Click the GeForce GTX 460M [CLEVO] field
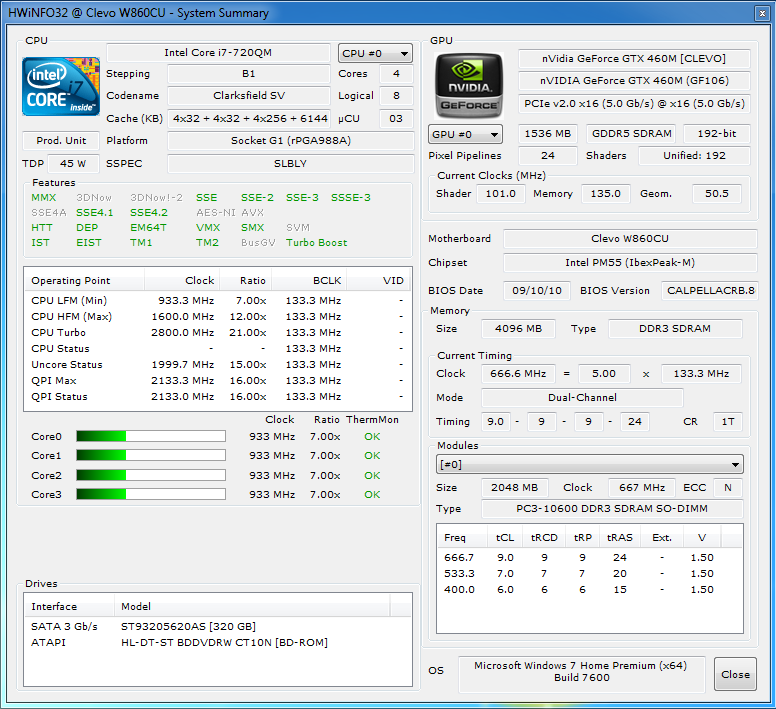This screenshot has height=709, width=776. click(634, 58)
